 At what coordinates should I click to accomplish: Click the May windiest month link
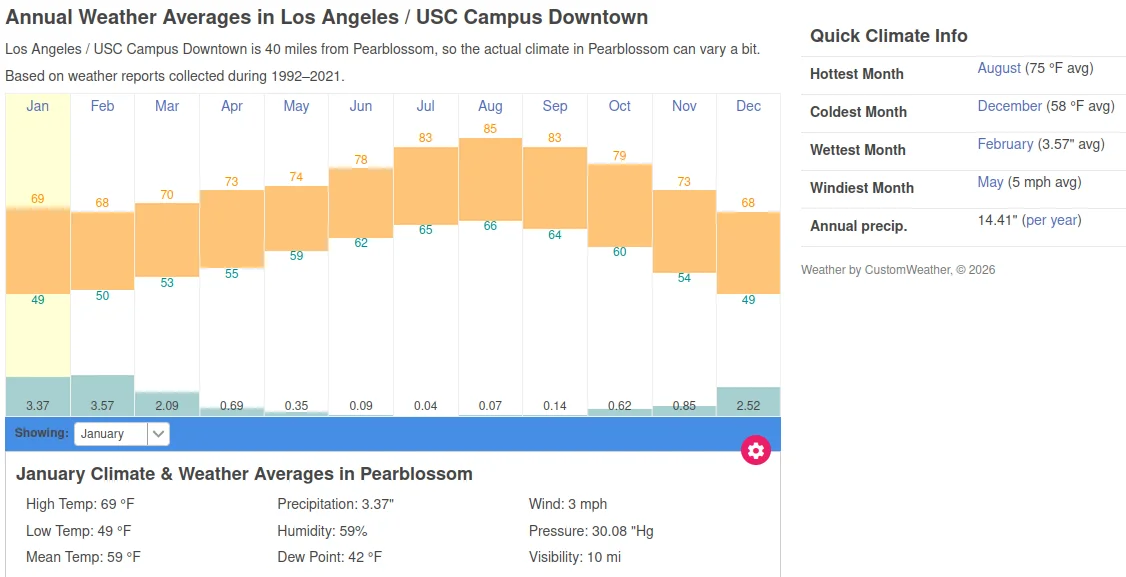coord(990,182)
